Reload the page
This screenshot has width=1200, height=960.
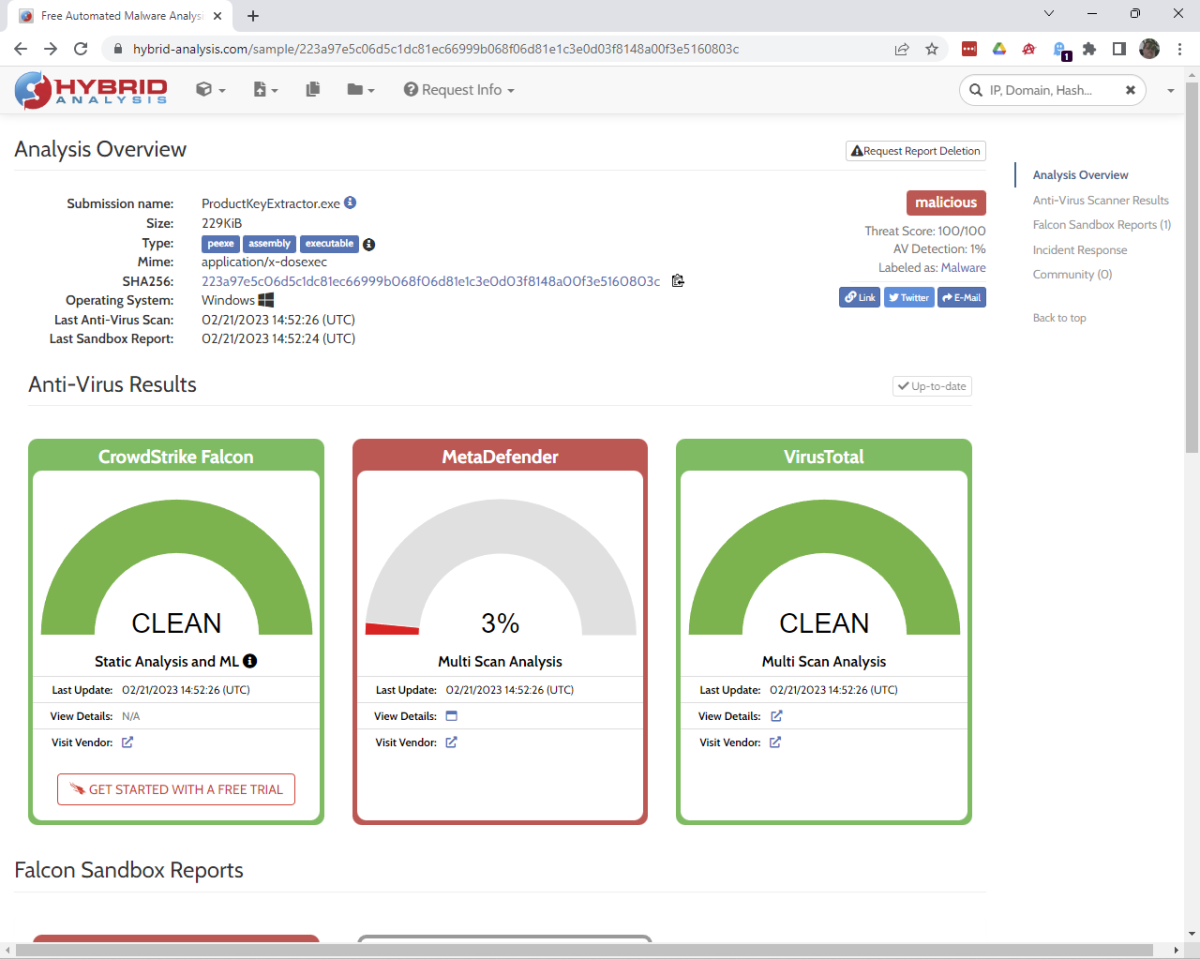[81, 48]
